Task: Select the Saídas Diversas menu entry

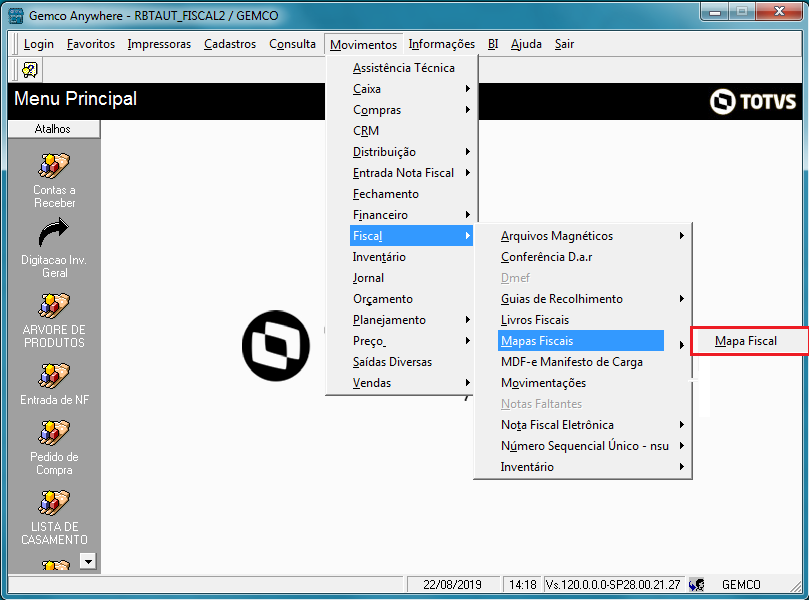Action: point(411,362)
